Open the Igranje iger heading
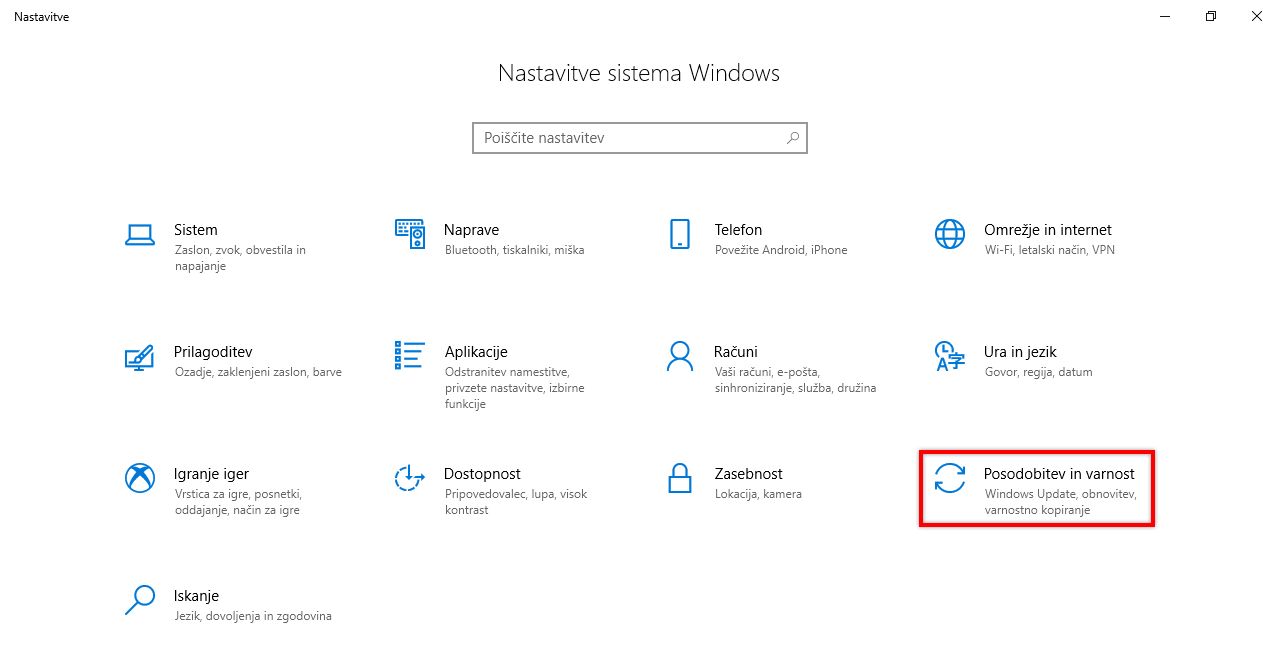This screenshot has width=1280, height=650. 211,474
